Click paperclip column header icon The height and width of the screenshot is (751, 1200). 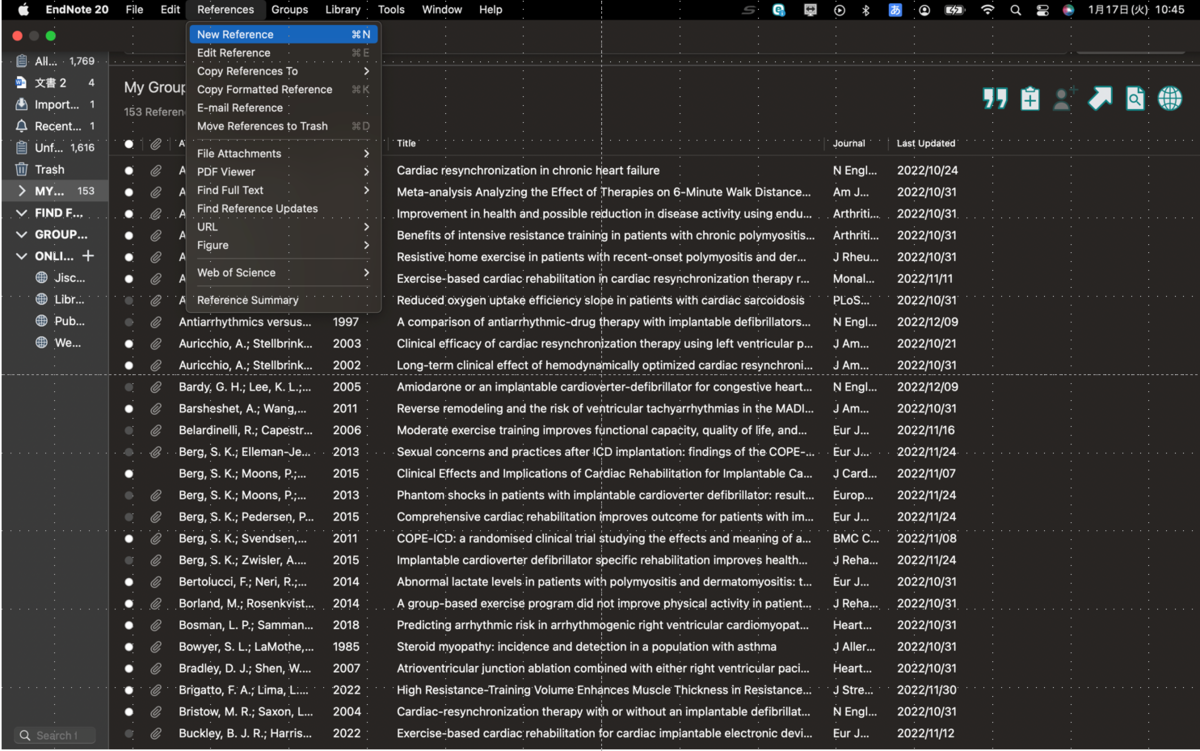pyautogui.click(x=156, y=144)
